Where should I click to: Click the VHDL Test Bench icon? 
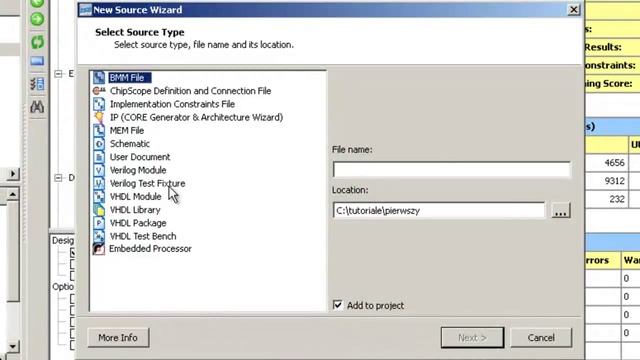click(x=99, y=236)
